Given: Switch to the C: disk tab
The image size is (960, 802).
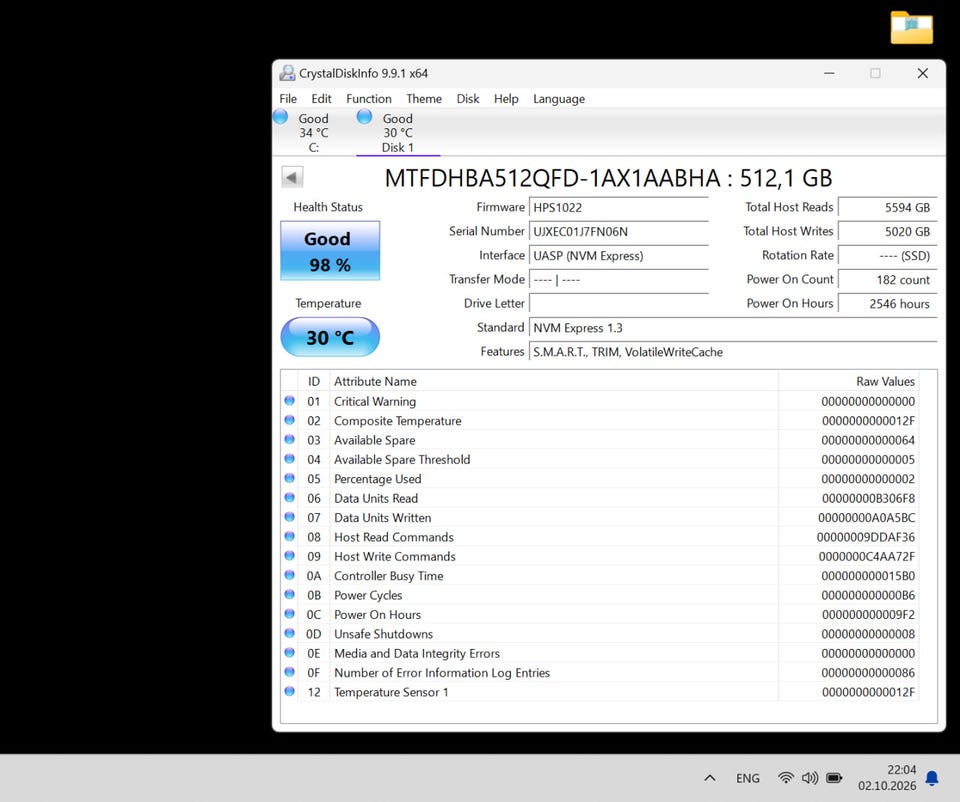Looking at the screenshot, I should pos(313,132).
